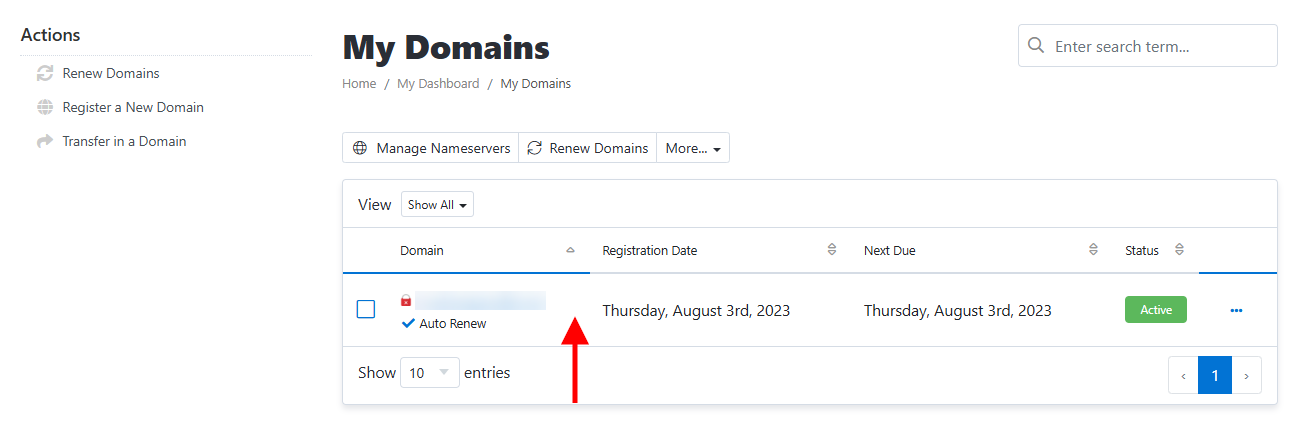Go to Home in the breadcrumb
This screenshot has width=1298, height=443.
(359, 84)
